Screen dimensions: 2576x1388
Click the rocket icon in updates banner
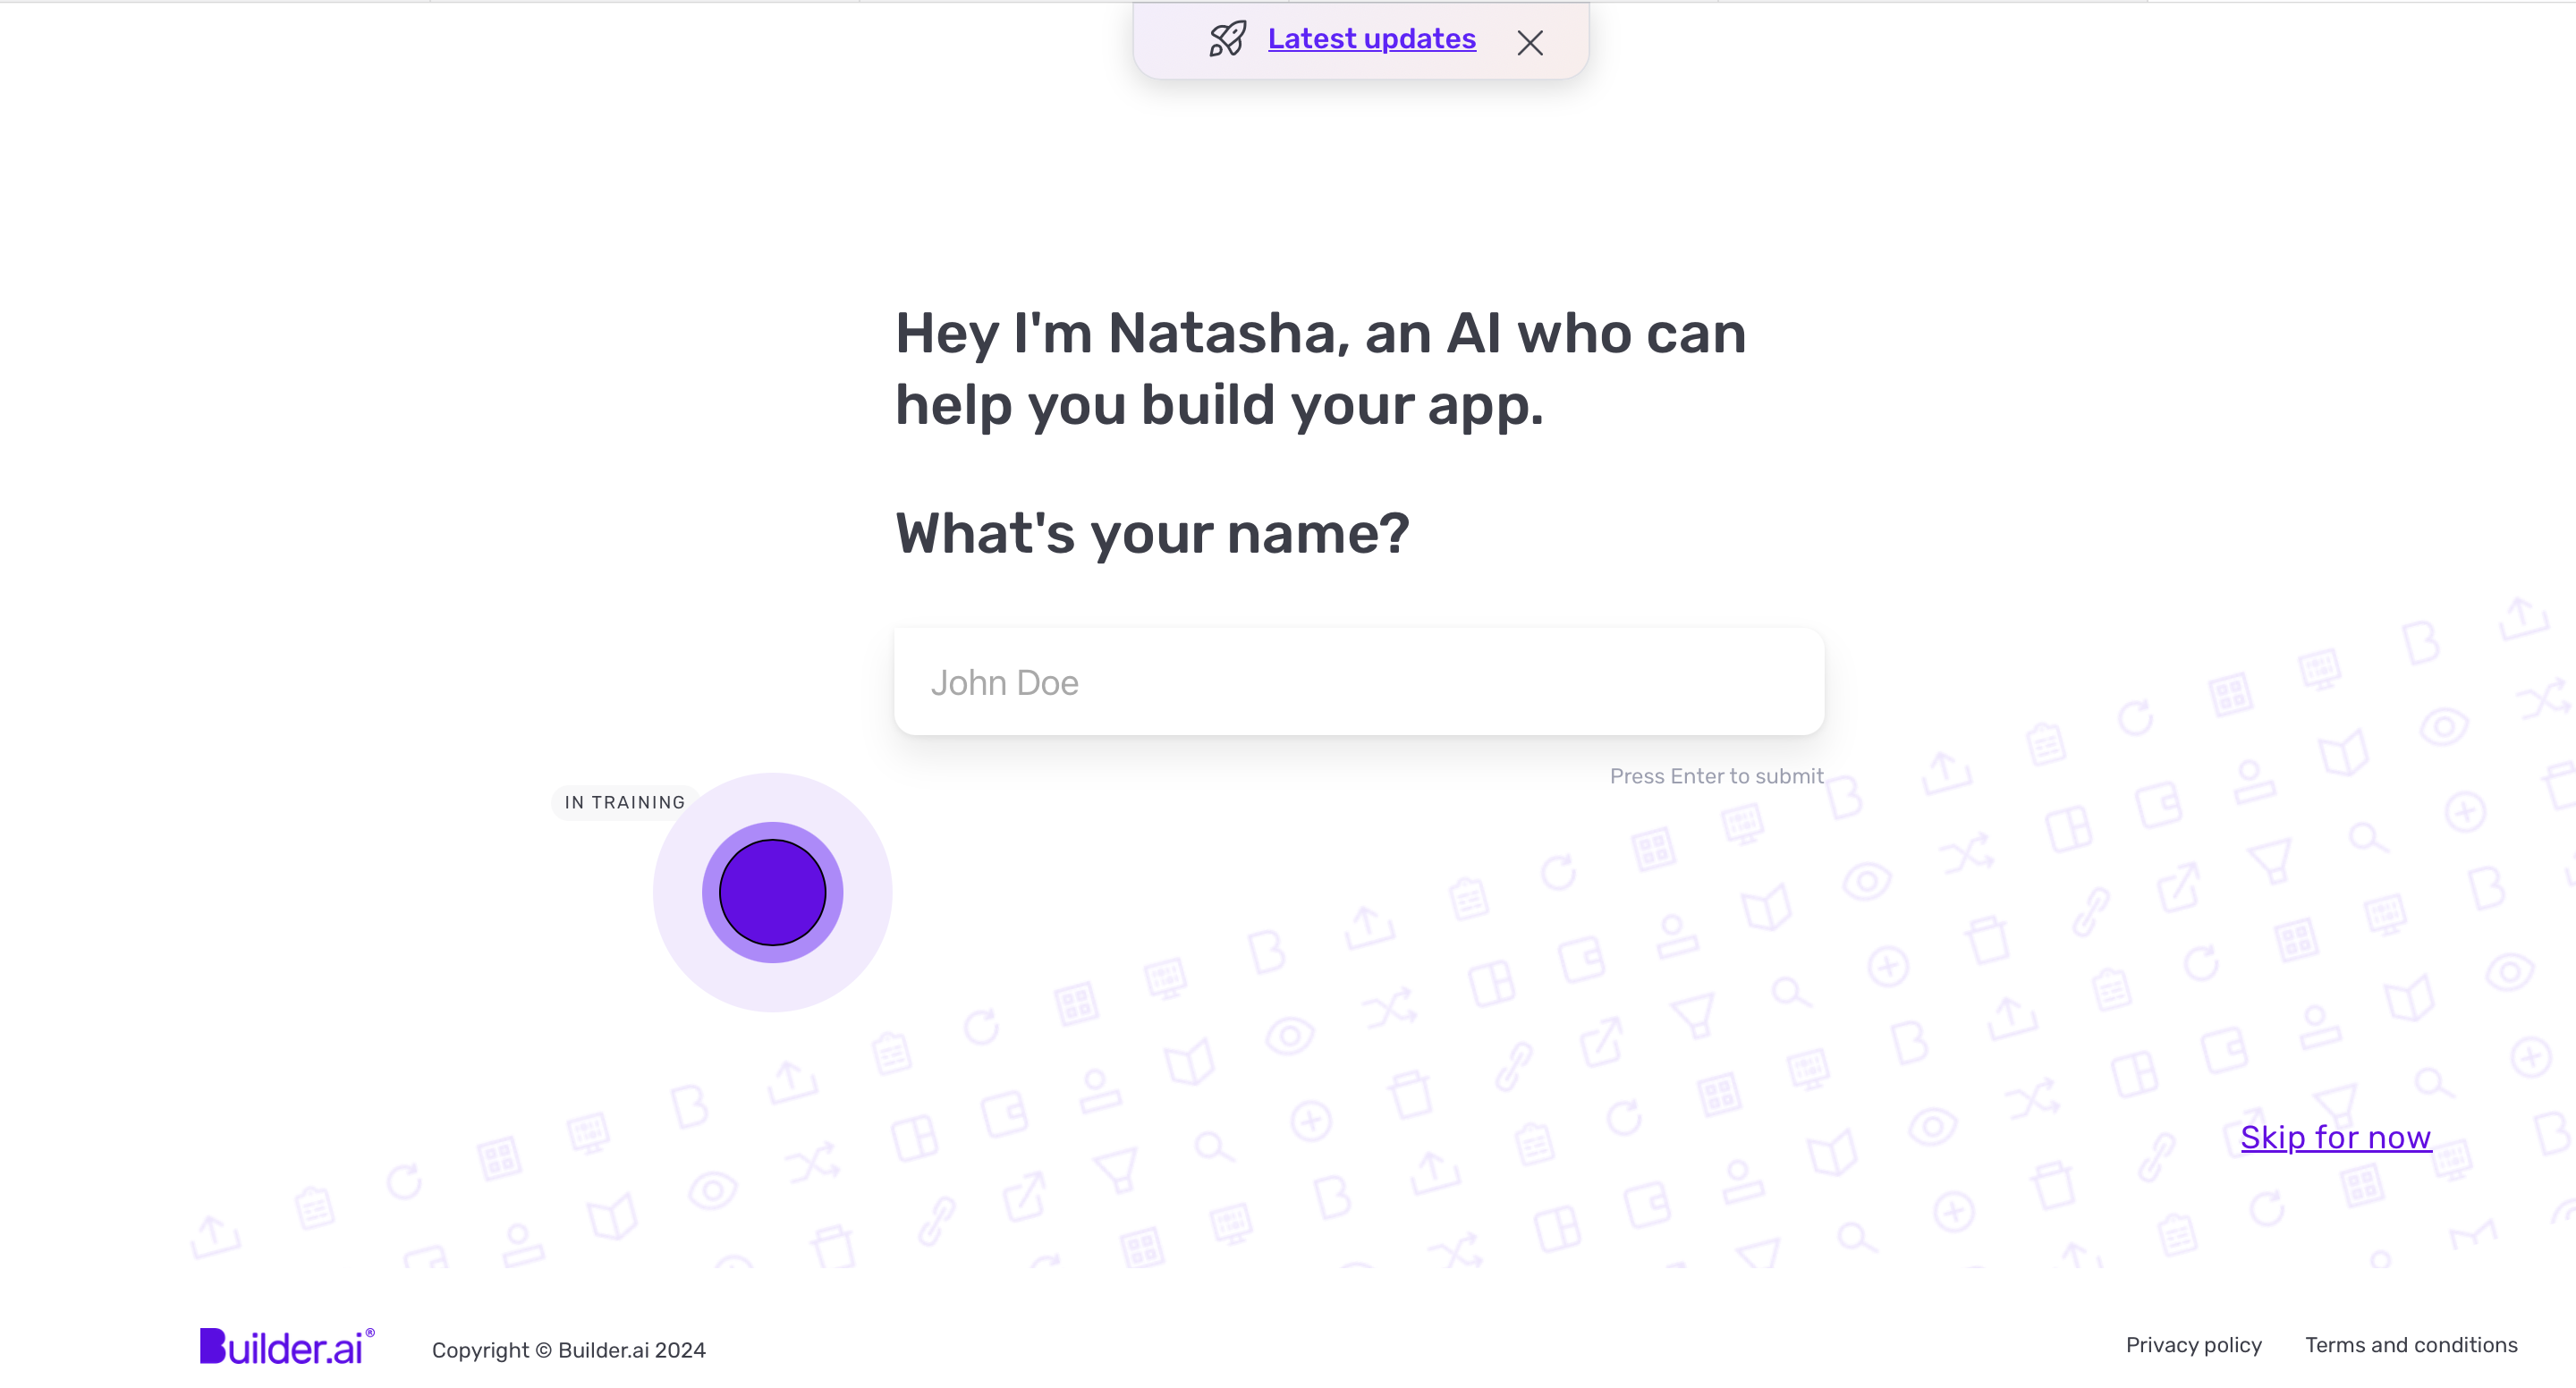click(1227, 39)
